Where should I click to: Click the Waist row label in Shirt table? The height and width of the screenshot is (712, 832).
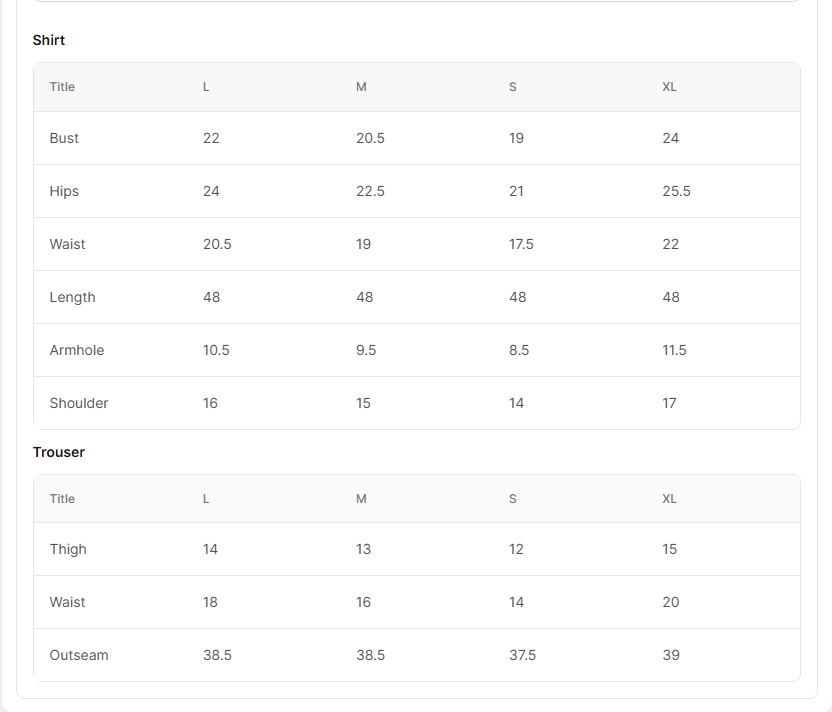[67, 244]
